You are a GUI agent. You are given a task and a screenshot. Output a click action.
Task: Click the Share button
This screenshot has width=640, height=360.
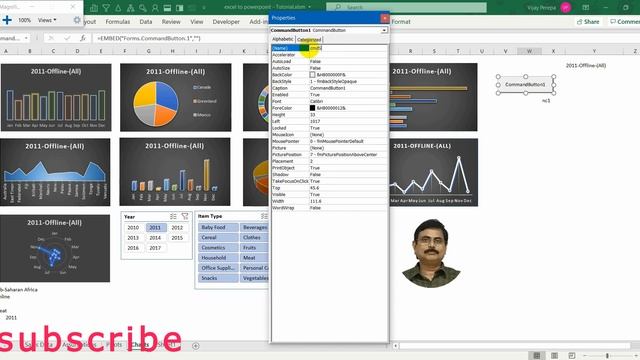point(588,22)
